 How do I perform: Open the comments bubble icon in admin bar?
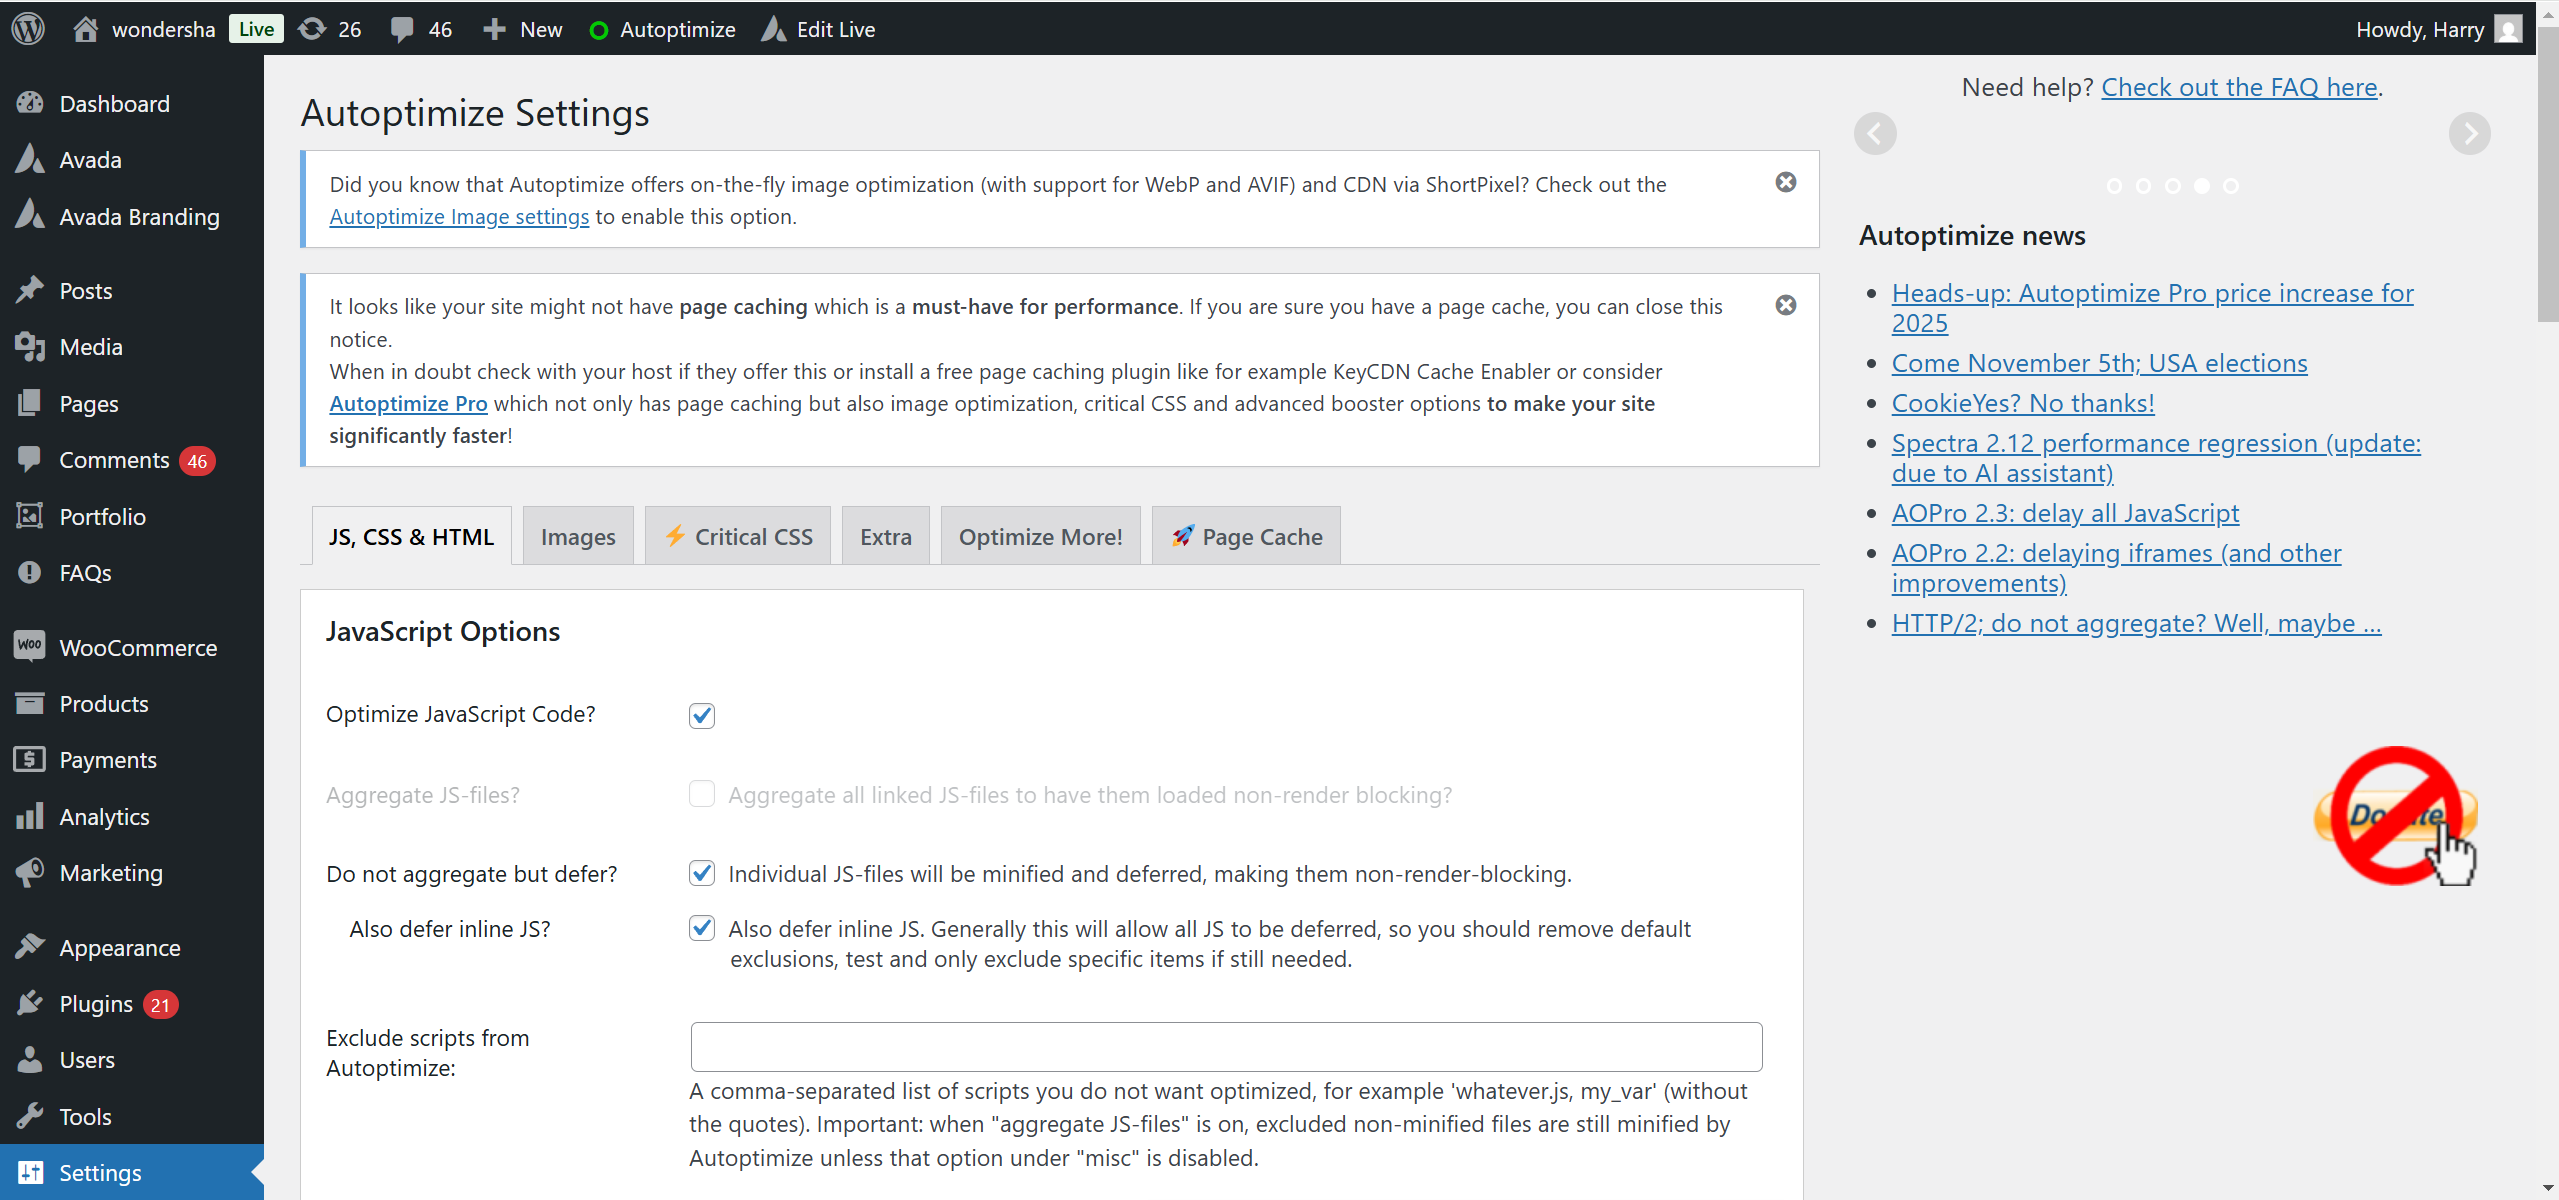[x=402, y=29]
